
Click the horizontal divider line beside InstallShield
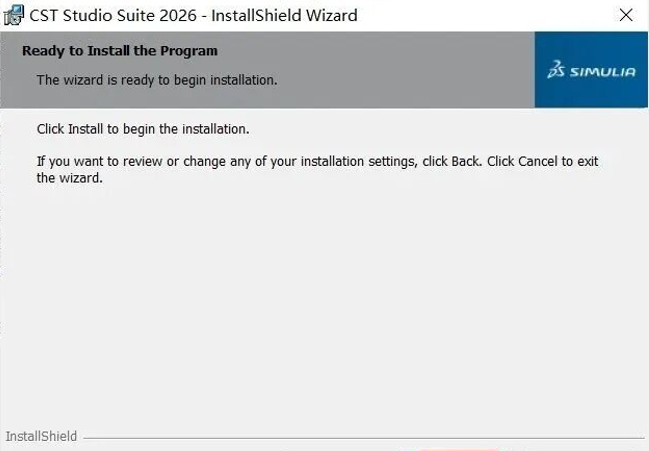pyautogui.click(x=360, y=438)
